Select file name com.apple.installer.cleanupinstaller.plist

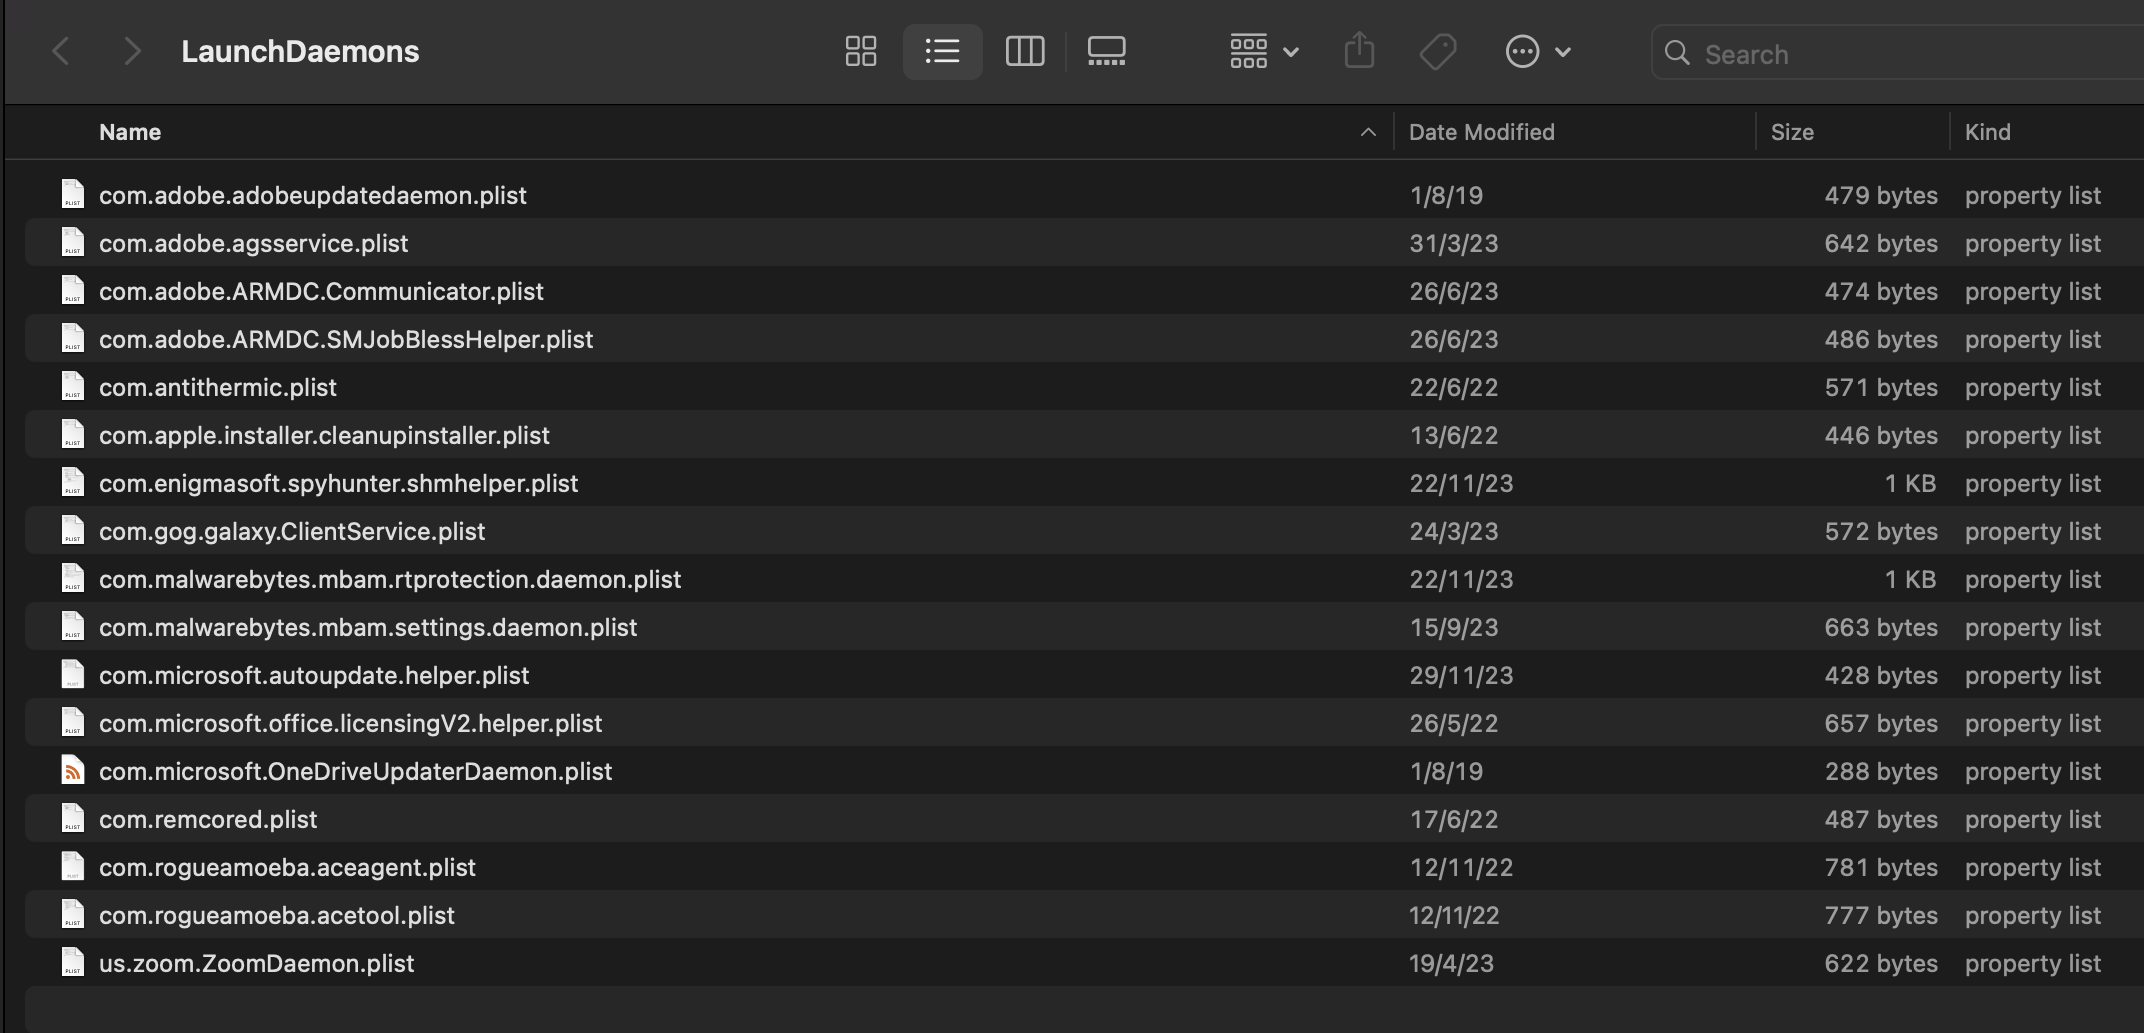tap(324, 435)
